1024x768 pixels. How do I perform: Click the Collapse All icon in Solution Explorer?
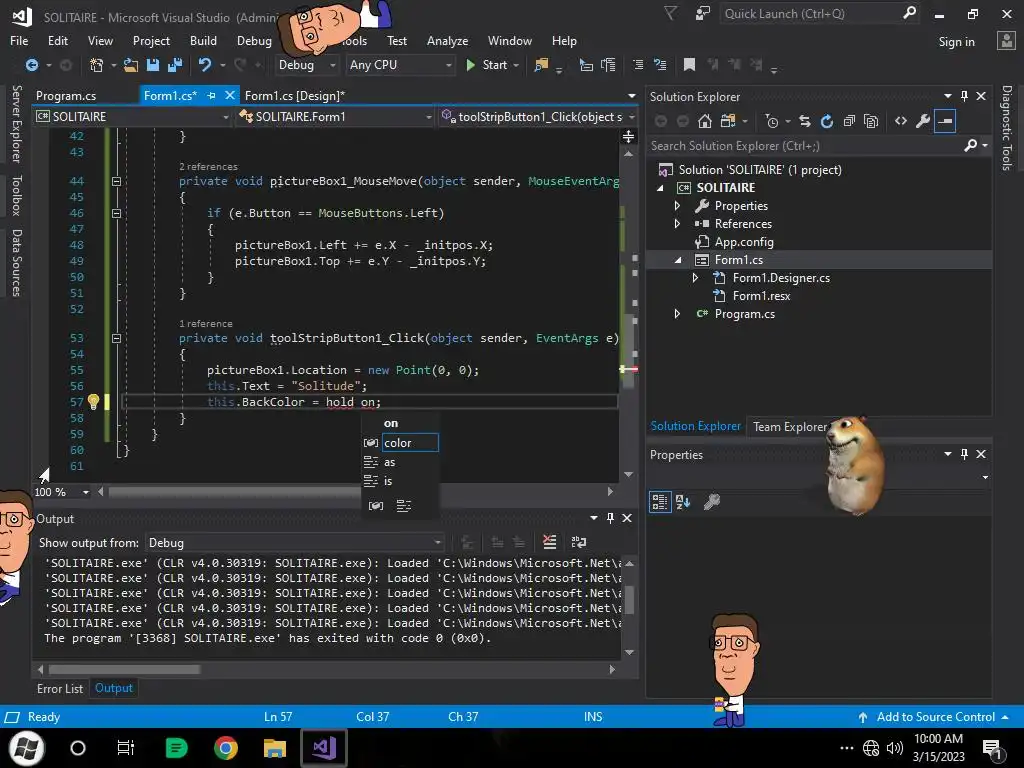[x=849, y=121]
